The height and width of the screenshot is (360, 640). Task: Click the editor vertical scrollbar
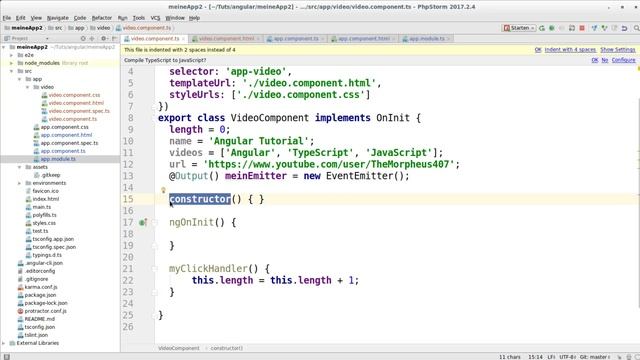pyautogui.click(x=638, y=203)
